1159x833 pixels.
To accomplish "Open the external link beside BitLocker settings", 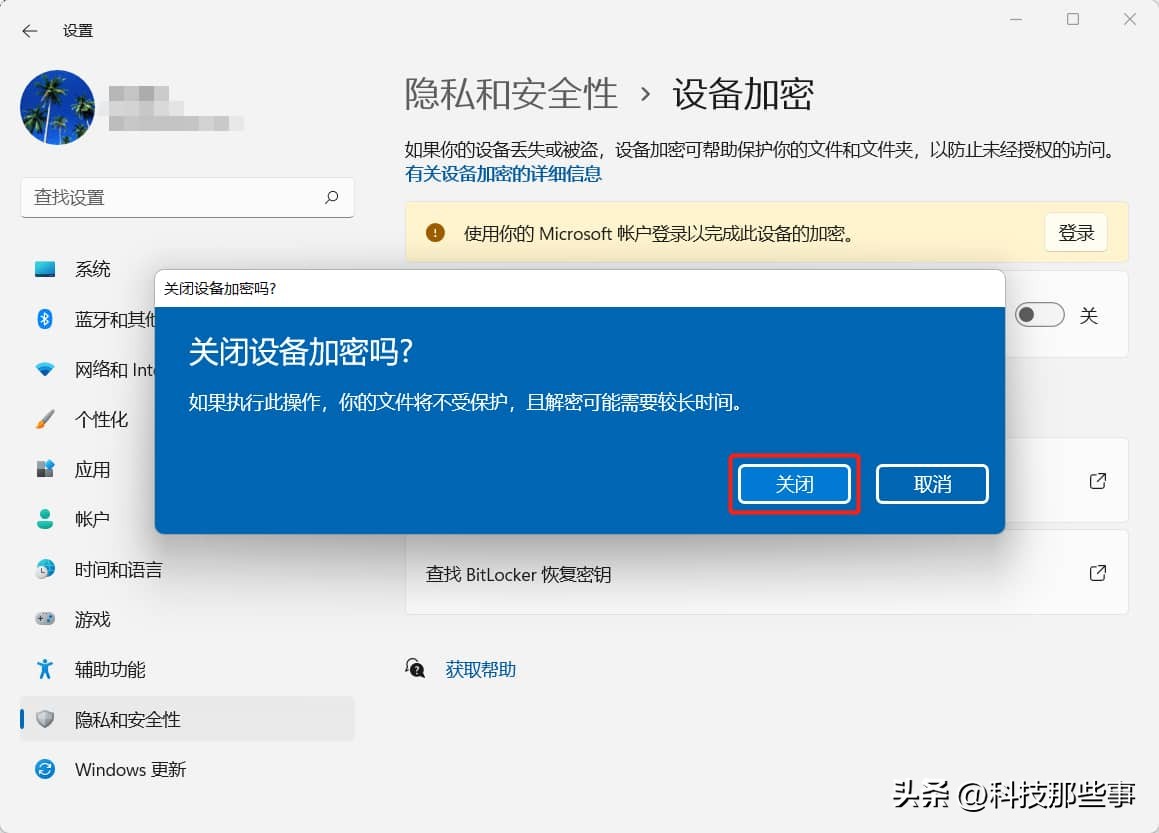I will [x=1097, y=480].
